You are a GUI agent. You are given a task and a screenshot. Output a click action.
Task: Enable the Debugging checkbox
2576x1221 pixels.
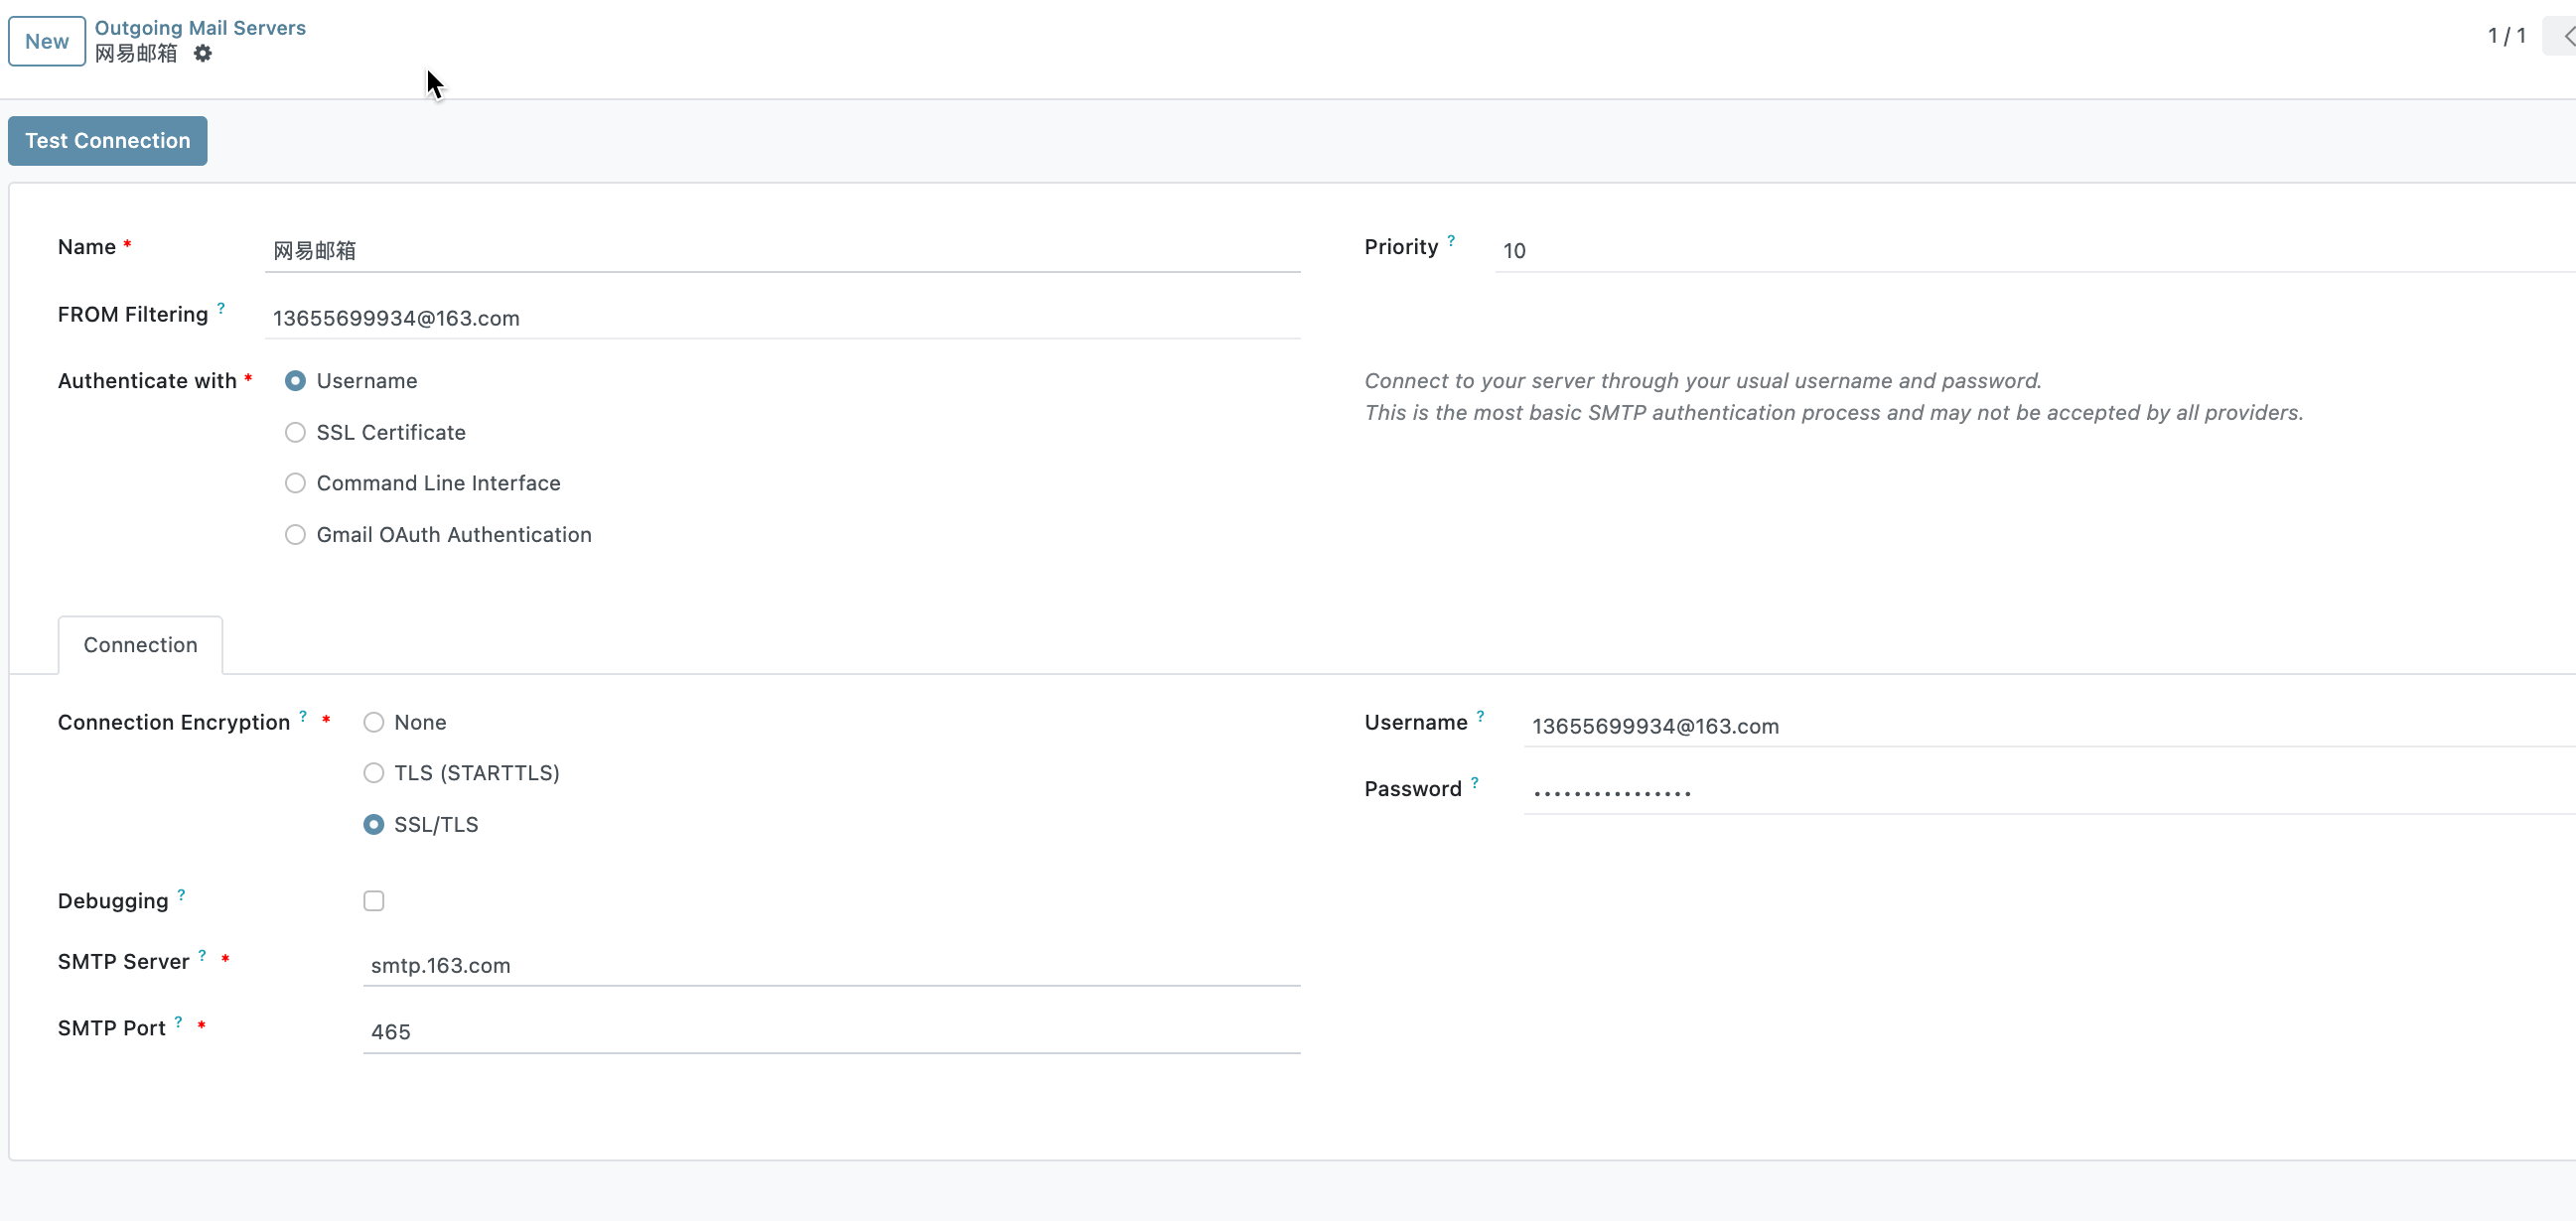373,901
